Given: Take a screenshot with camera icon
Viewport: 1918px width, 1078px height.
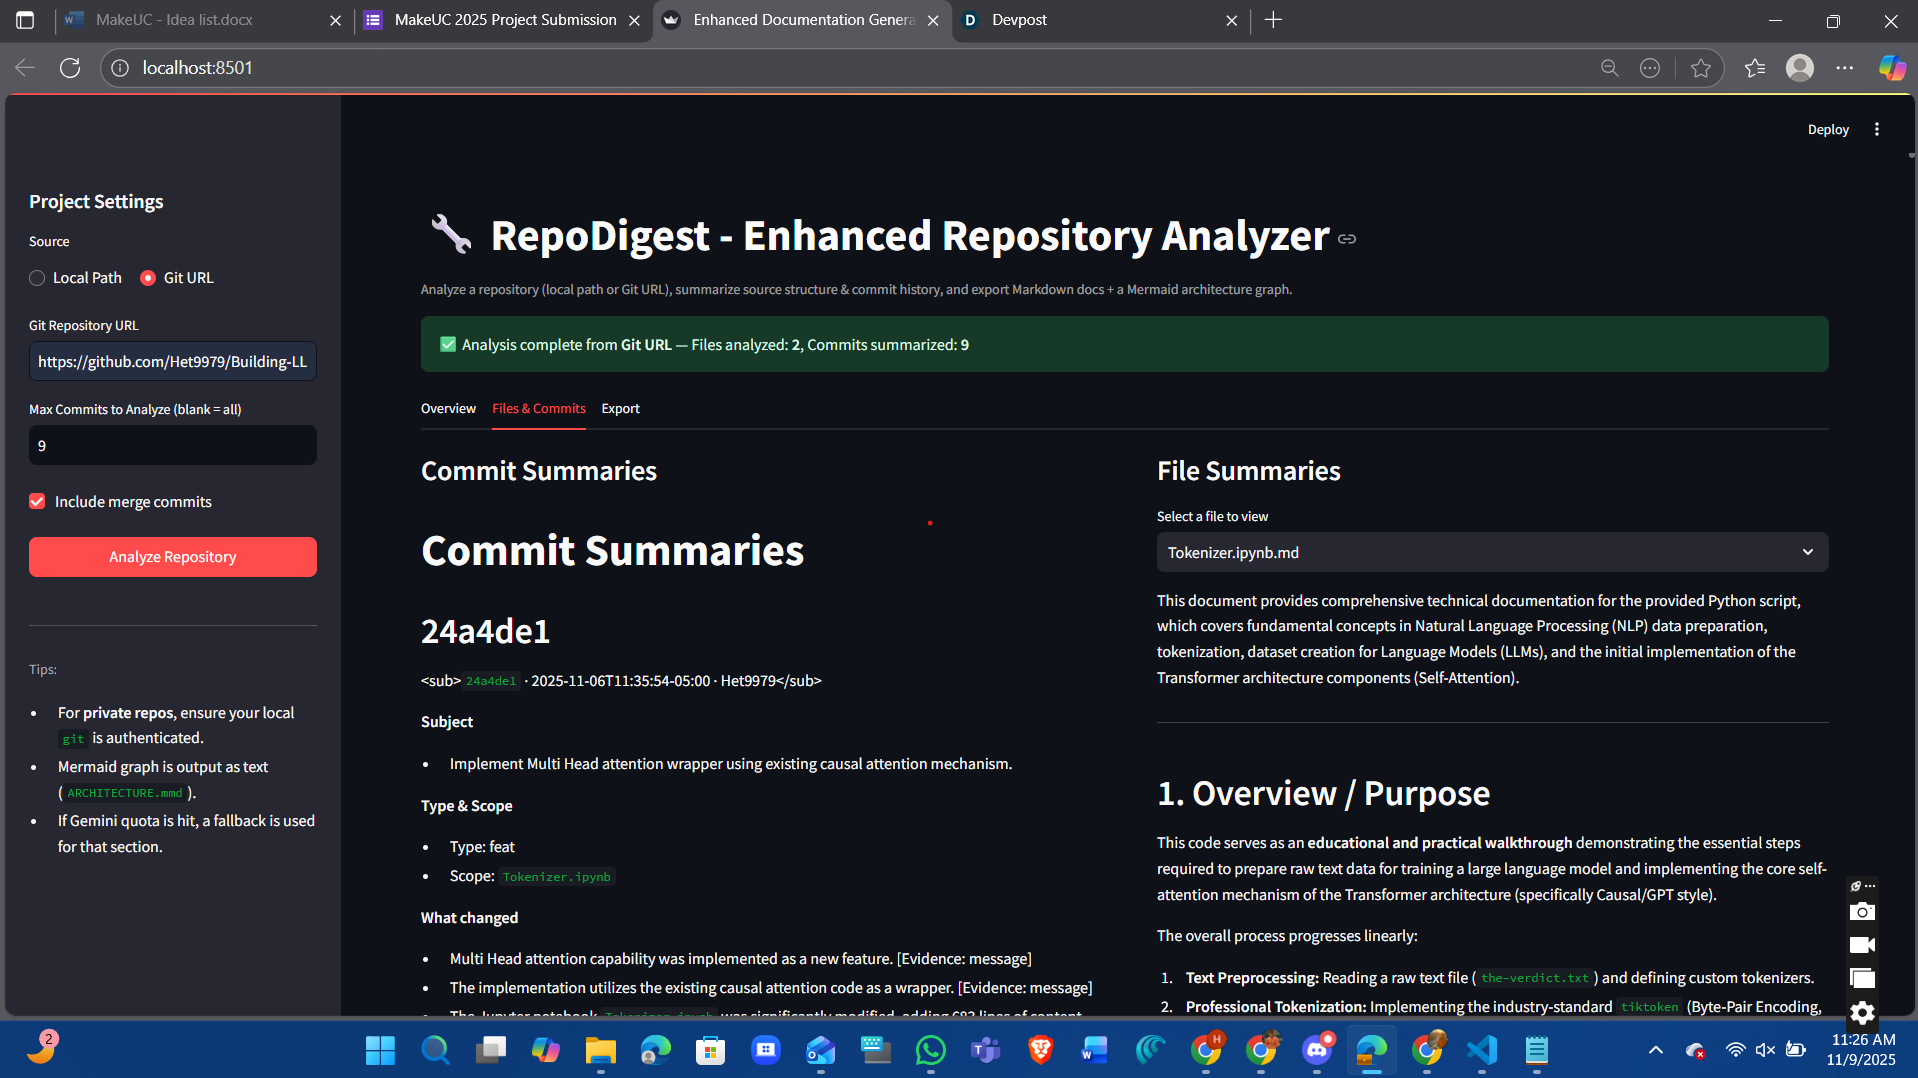Looking at the screenshot, I should point(1861,912).
